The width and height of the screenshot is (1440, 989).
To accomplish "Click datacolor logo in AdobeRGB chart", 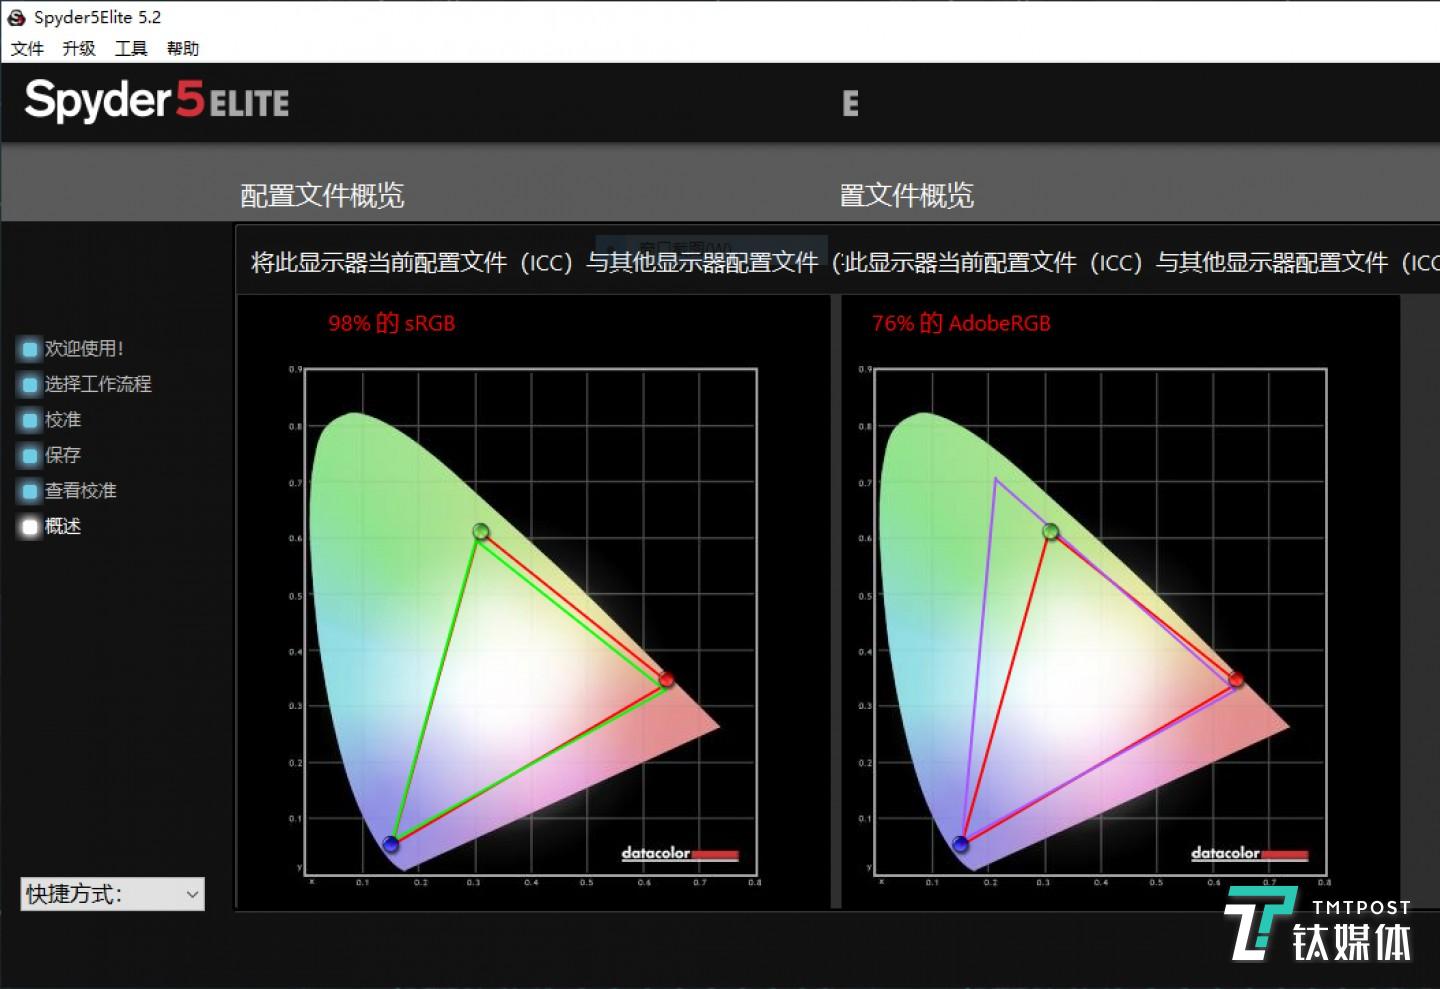I will [1250, 853].
